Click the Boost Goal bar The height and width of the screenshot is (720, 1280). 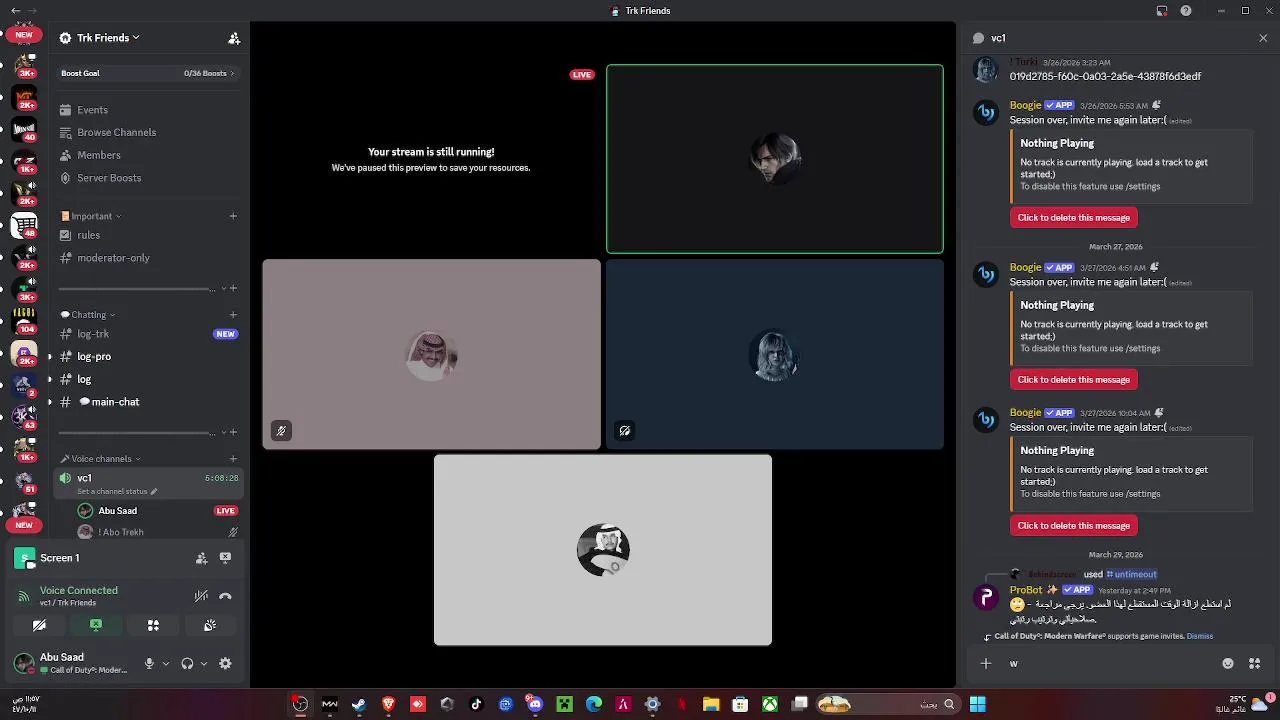click(148, 73)
